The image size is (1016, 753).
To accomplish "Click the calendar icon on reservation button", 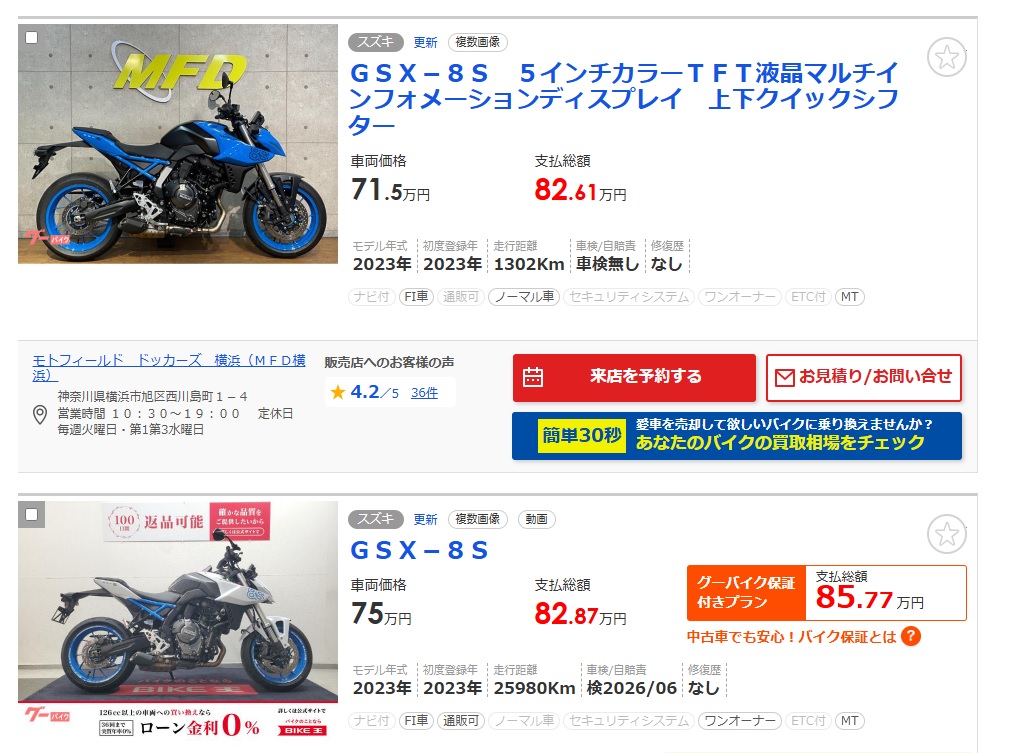I will (x=533, y=376).
